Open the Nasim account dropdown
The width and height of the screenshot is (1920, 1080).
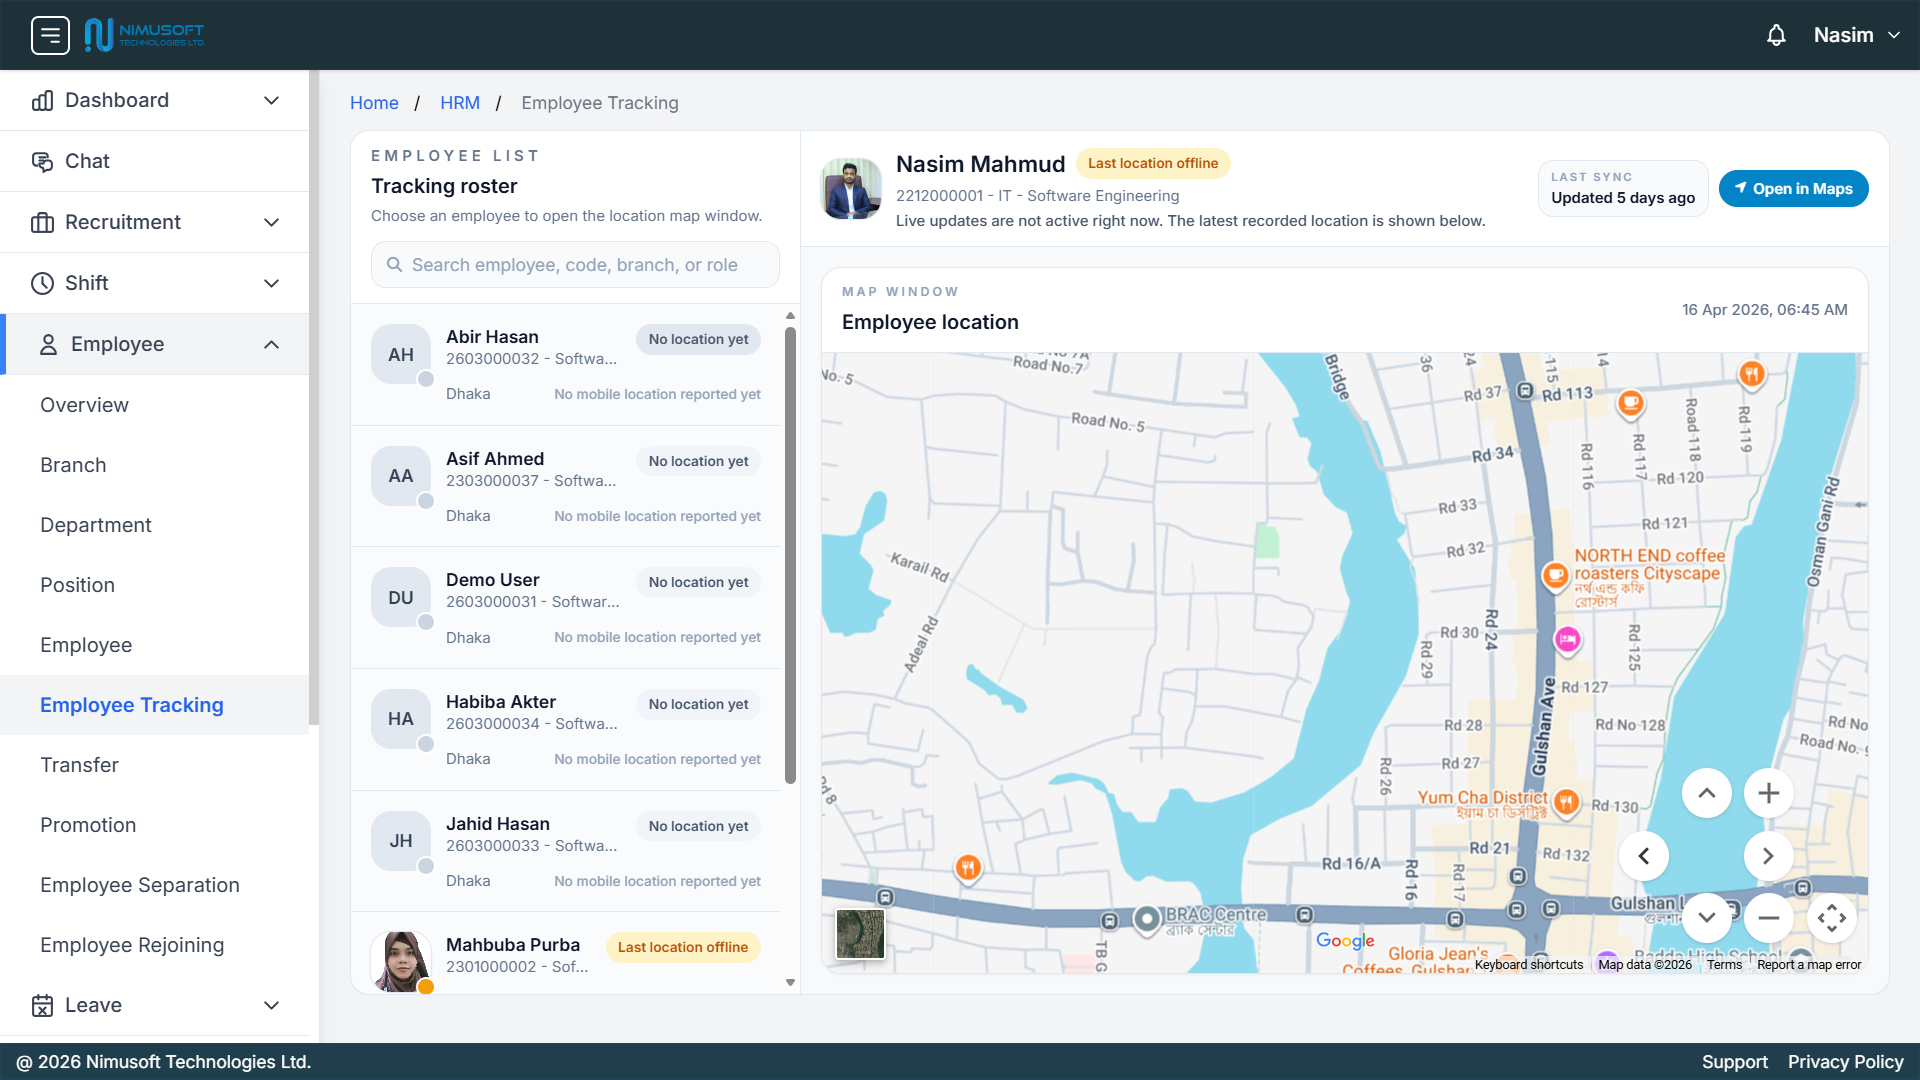1855,34
